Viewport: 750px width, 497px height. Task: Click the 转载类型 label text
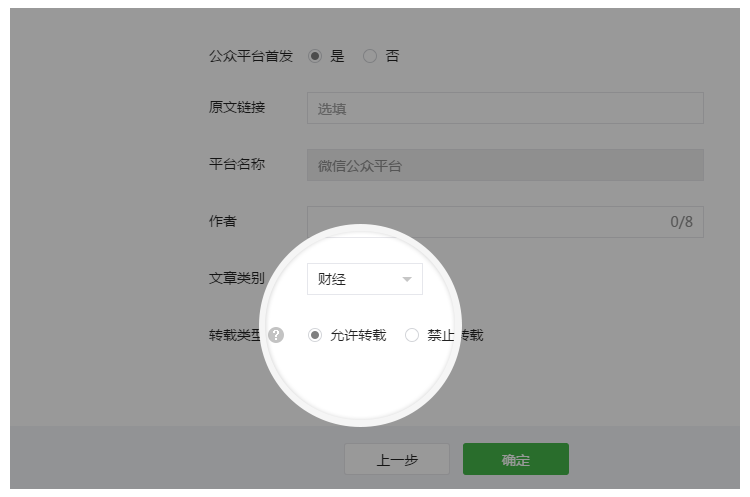(236, 335)
